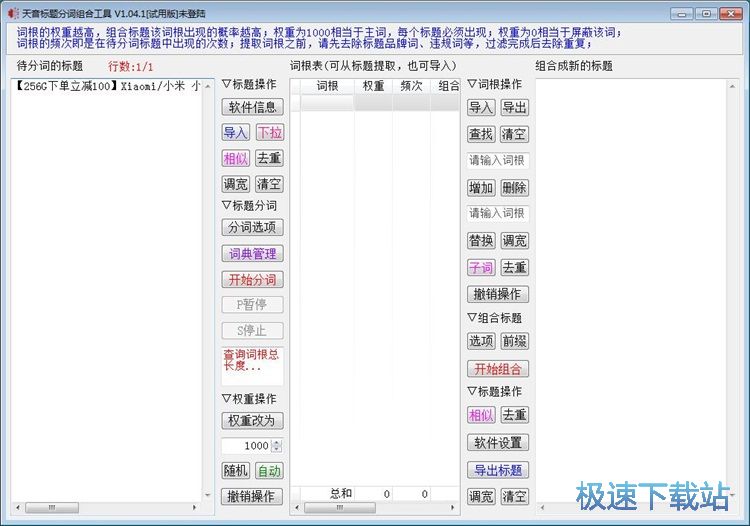This screenshot has width=750, height=526.
Task: Click the 权重 column header
Action: [x=373, y=86]
